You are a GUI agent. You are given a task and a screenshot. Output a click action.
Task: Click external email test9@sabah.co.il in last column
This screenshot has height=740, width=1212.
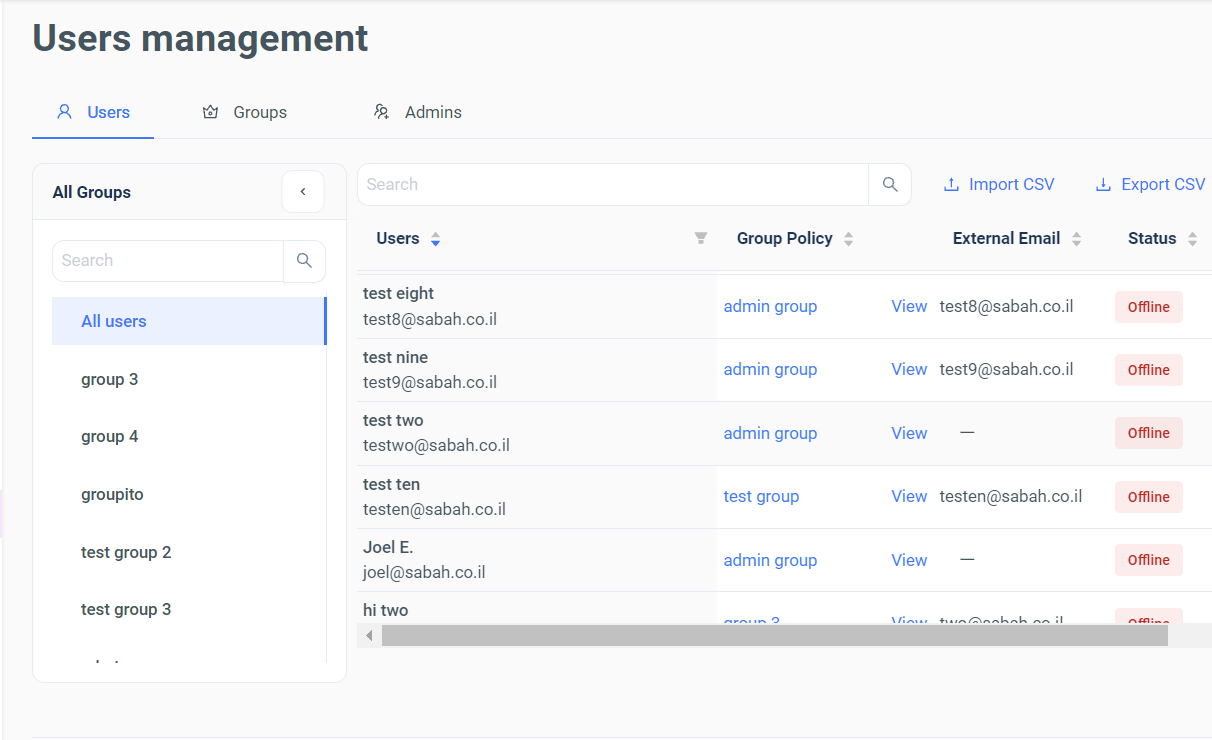[1007, 369]
